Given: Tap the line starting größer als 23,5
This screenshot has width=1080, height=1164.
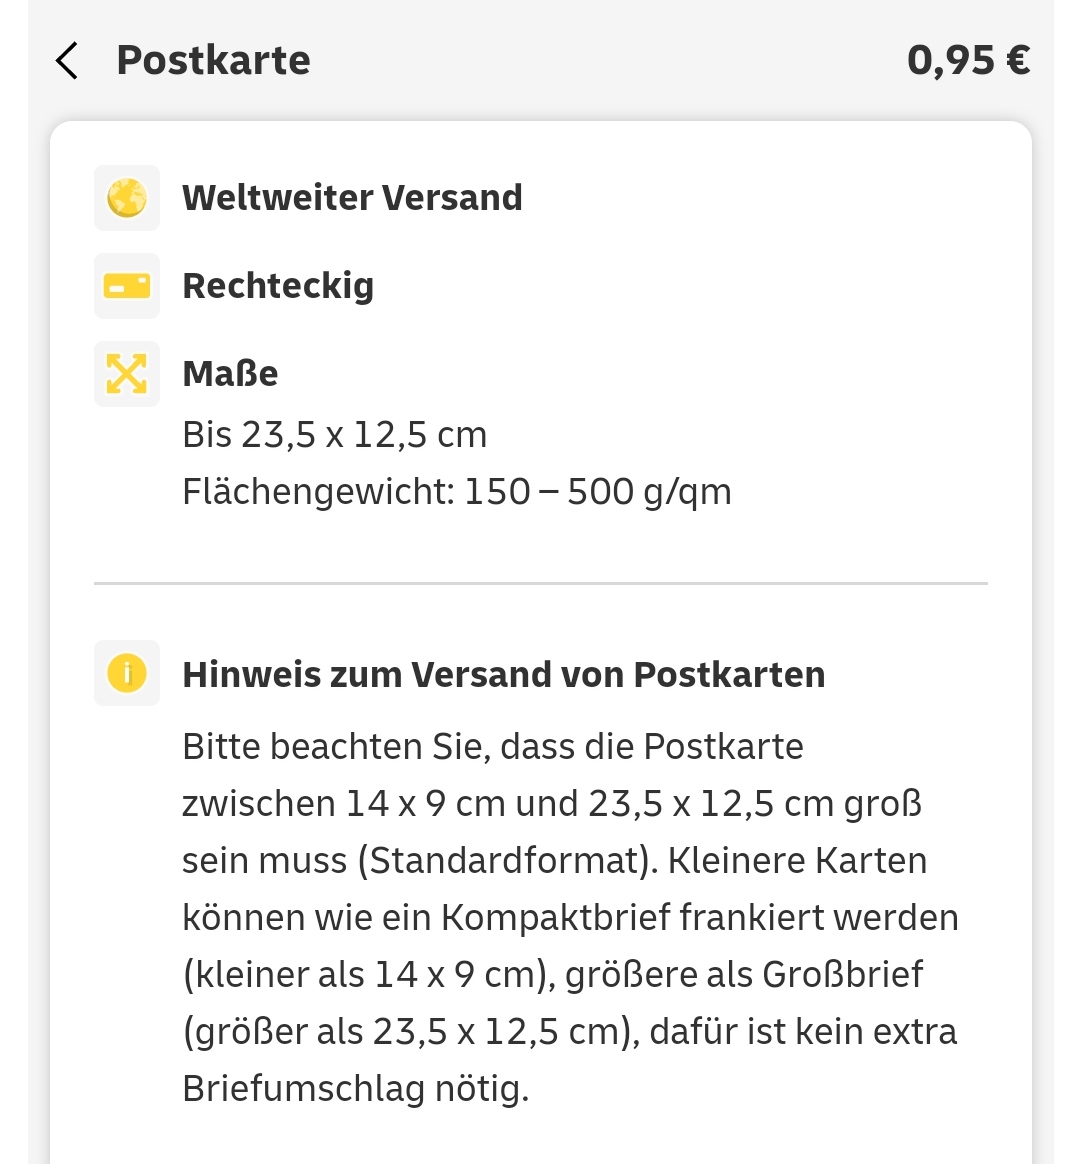Looking at the screenshot, I should (570, 1033).
